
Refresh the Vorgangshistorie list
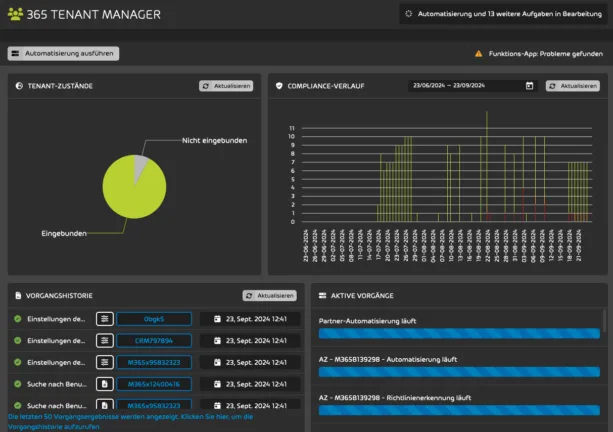(x=270, y=296)
